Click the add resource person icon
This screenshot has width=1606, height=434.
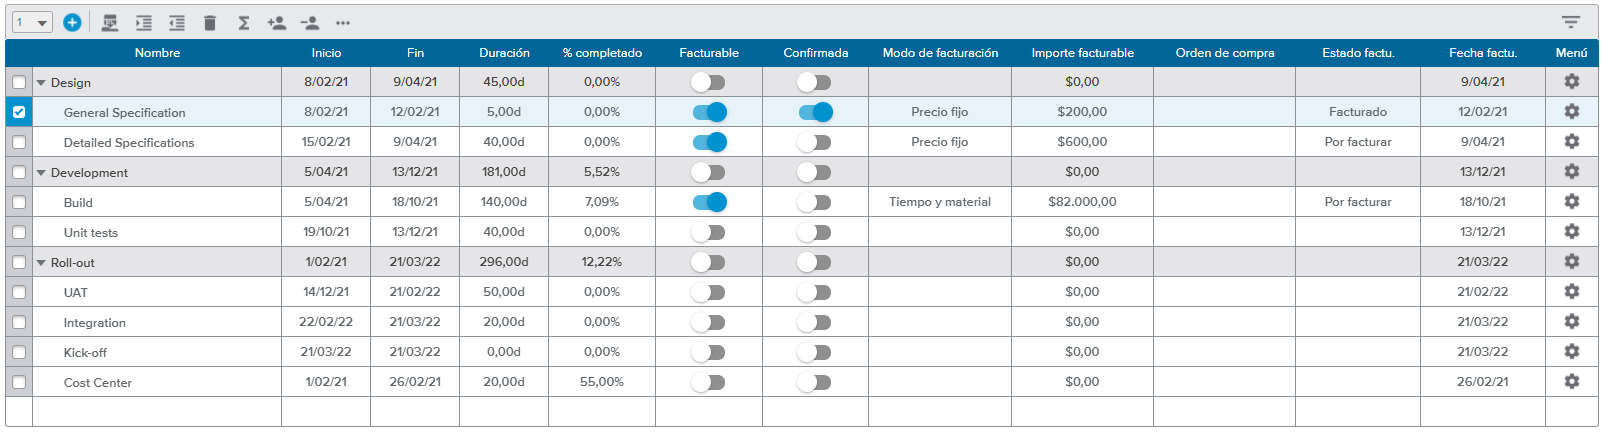pos(276,22)
